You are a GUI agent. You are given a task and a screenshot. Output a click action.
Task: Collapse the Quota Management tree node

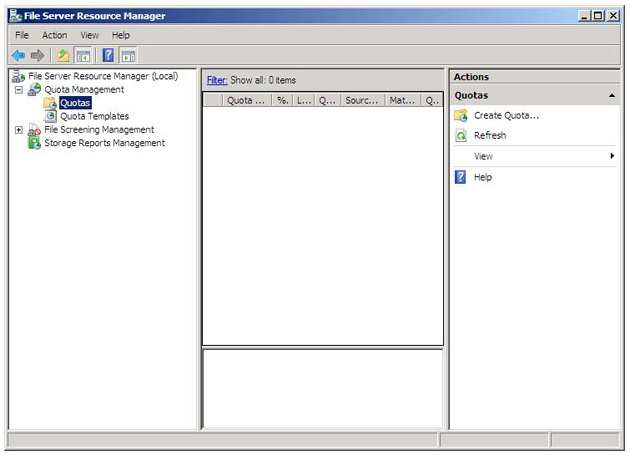(19, 89)
